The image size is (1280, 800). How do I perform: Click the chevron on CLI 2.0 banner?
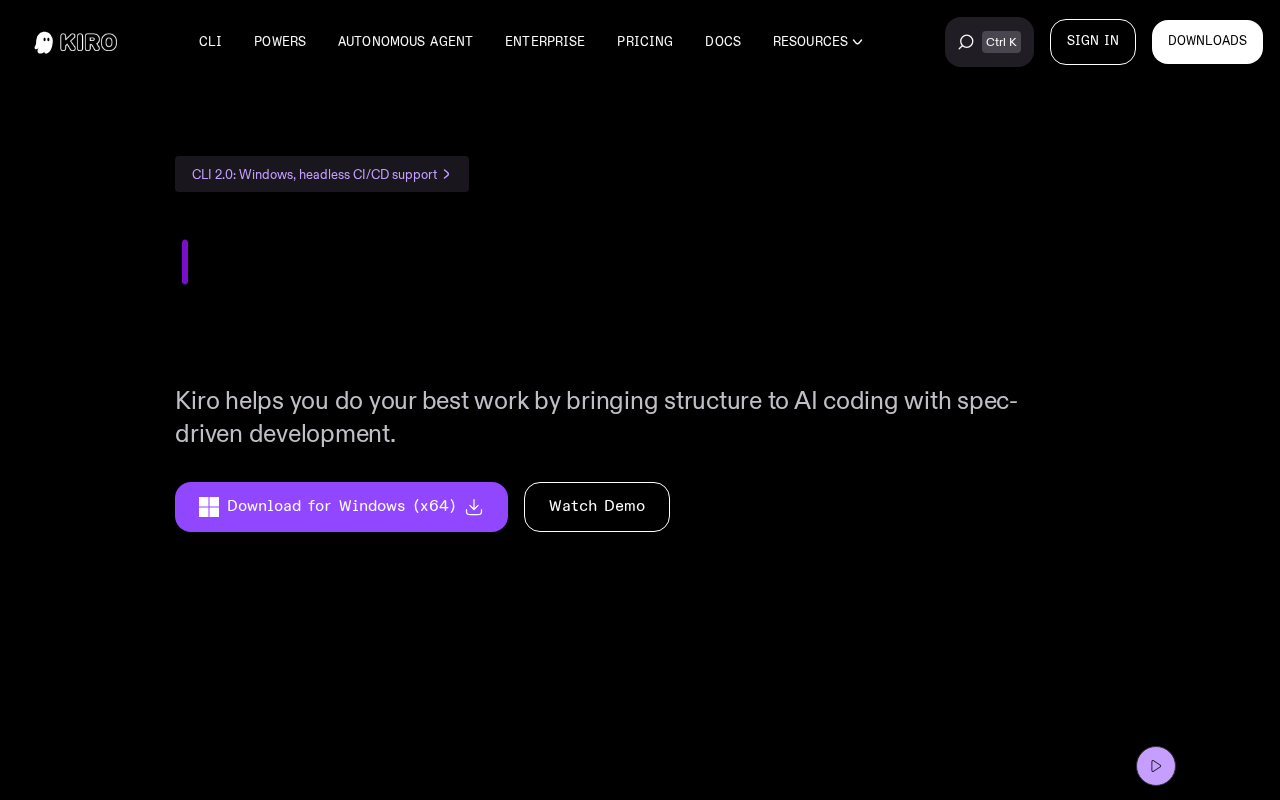(446, 174)
